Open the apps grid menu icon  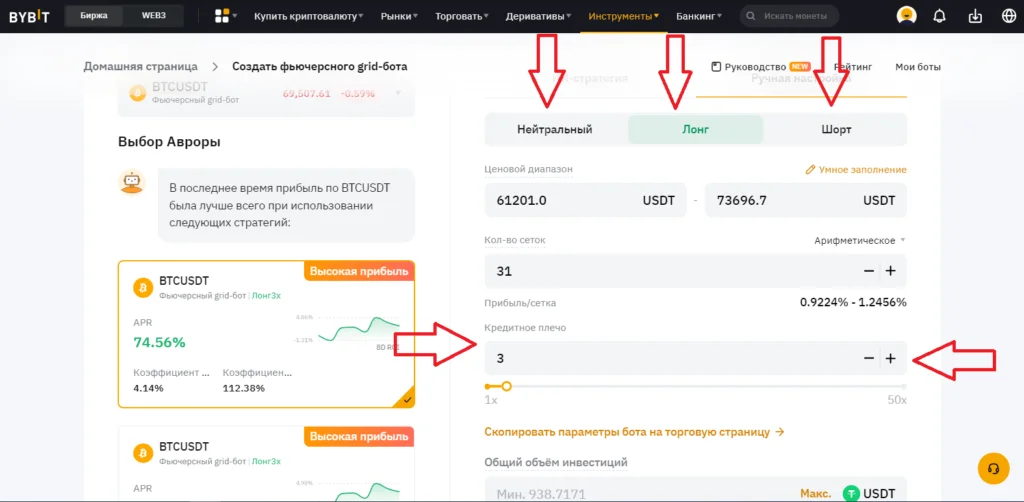[x=225, y=16]
